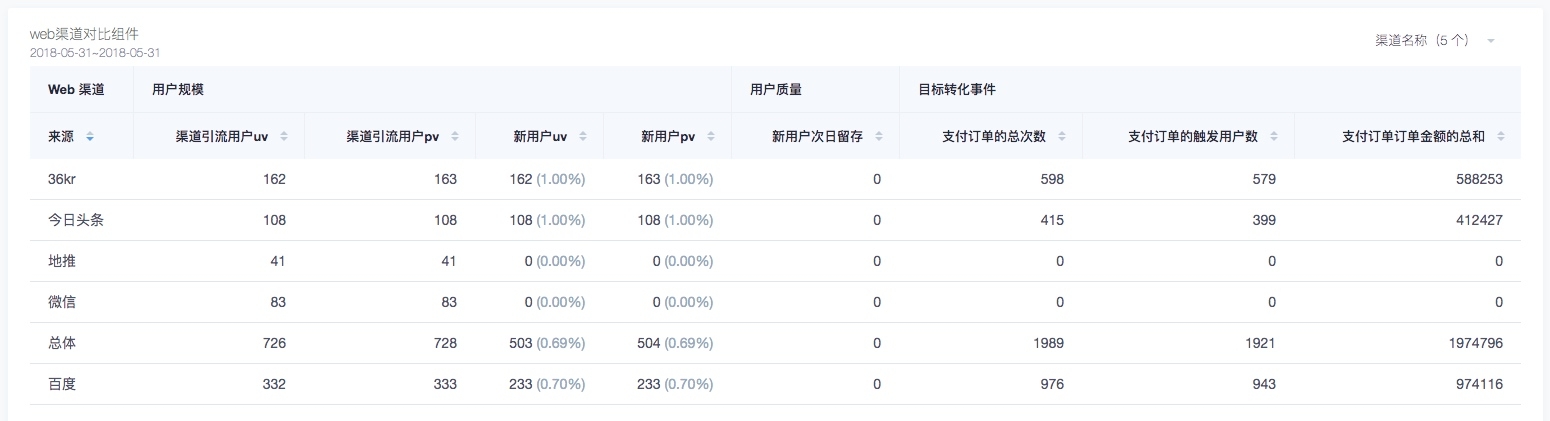
Task: Click sort icon for 渠道引流用户uv
Action: [284, 137]
